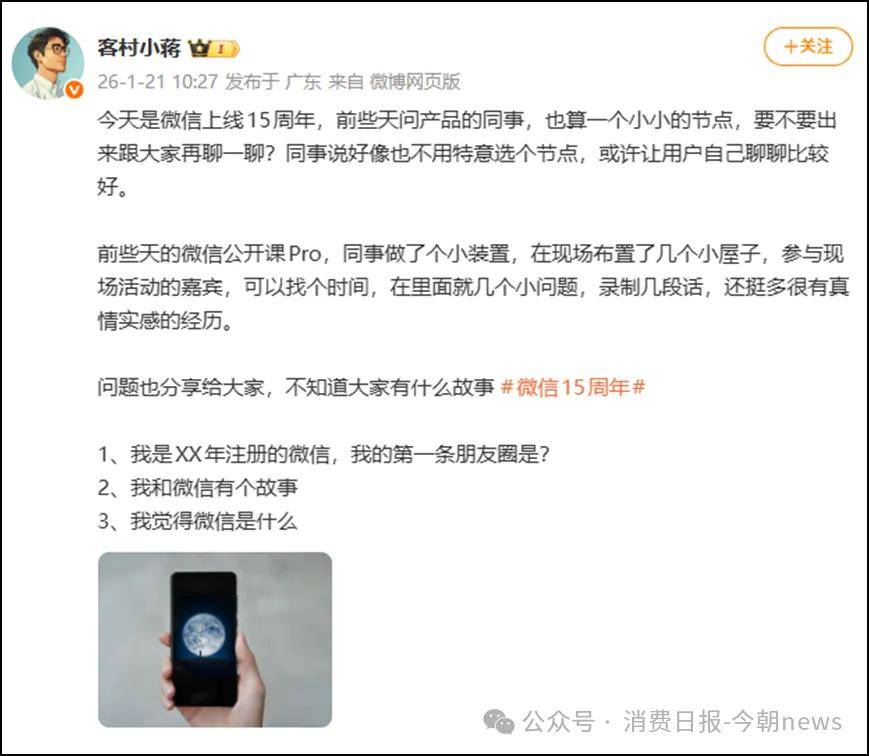Click the gold level I badge

pos(224,49)
